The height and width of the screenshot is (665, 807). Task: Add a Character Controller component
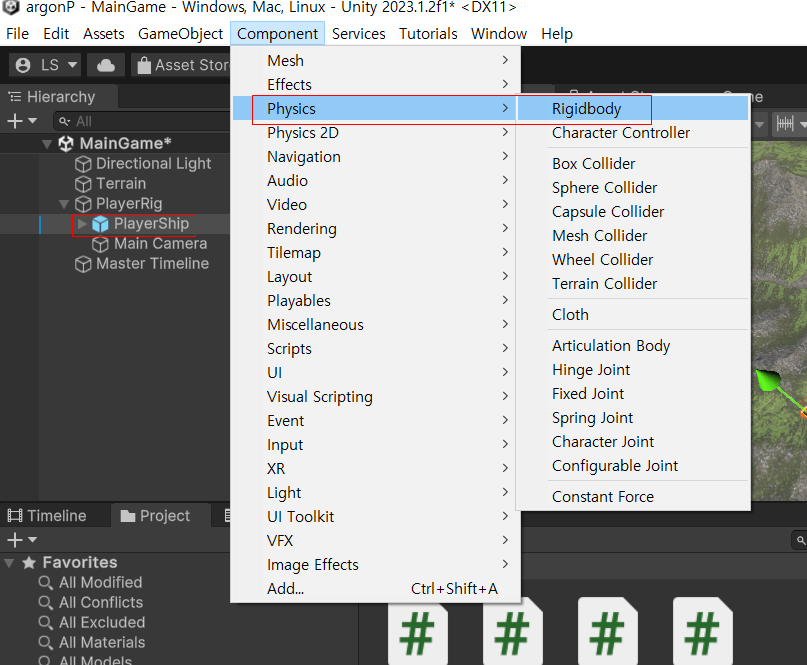pyautogui.click(x=633, y=133)
